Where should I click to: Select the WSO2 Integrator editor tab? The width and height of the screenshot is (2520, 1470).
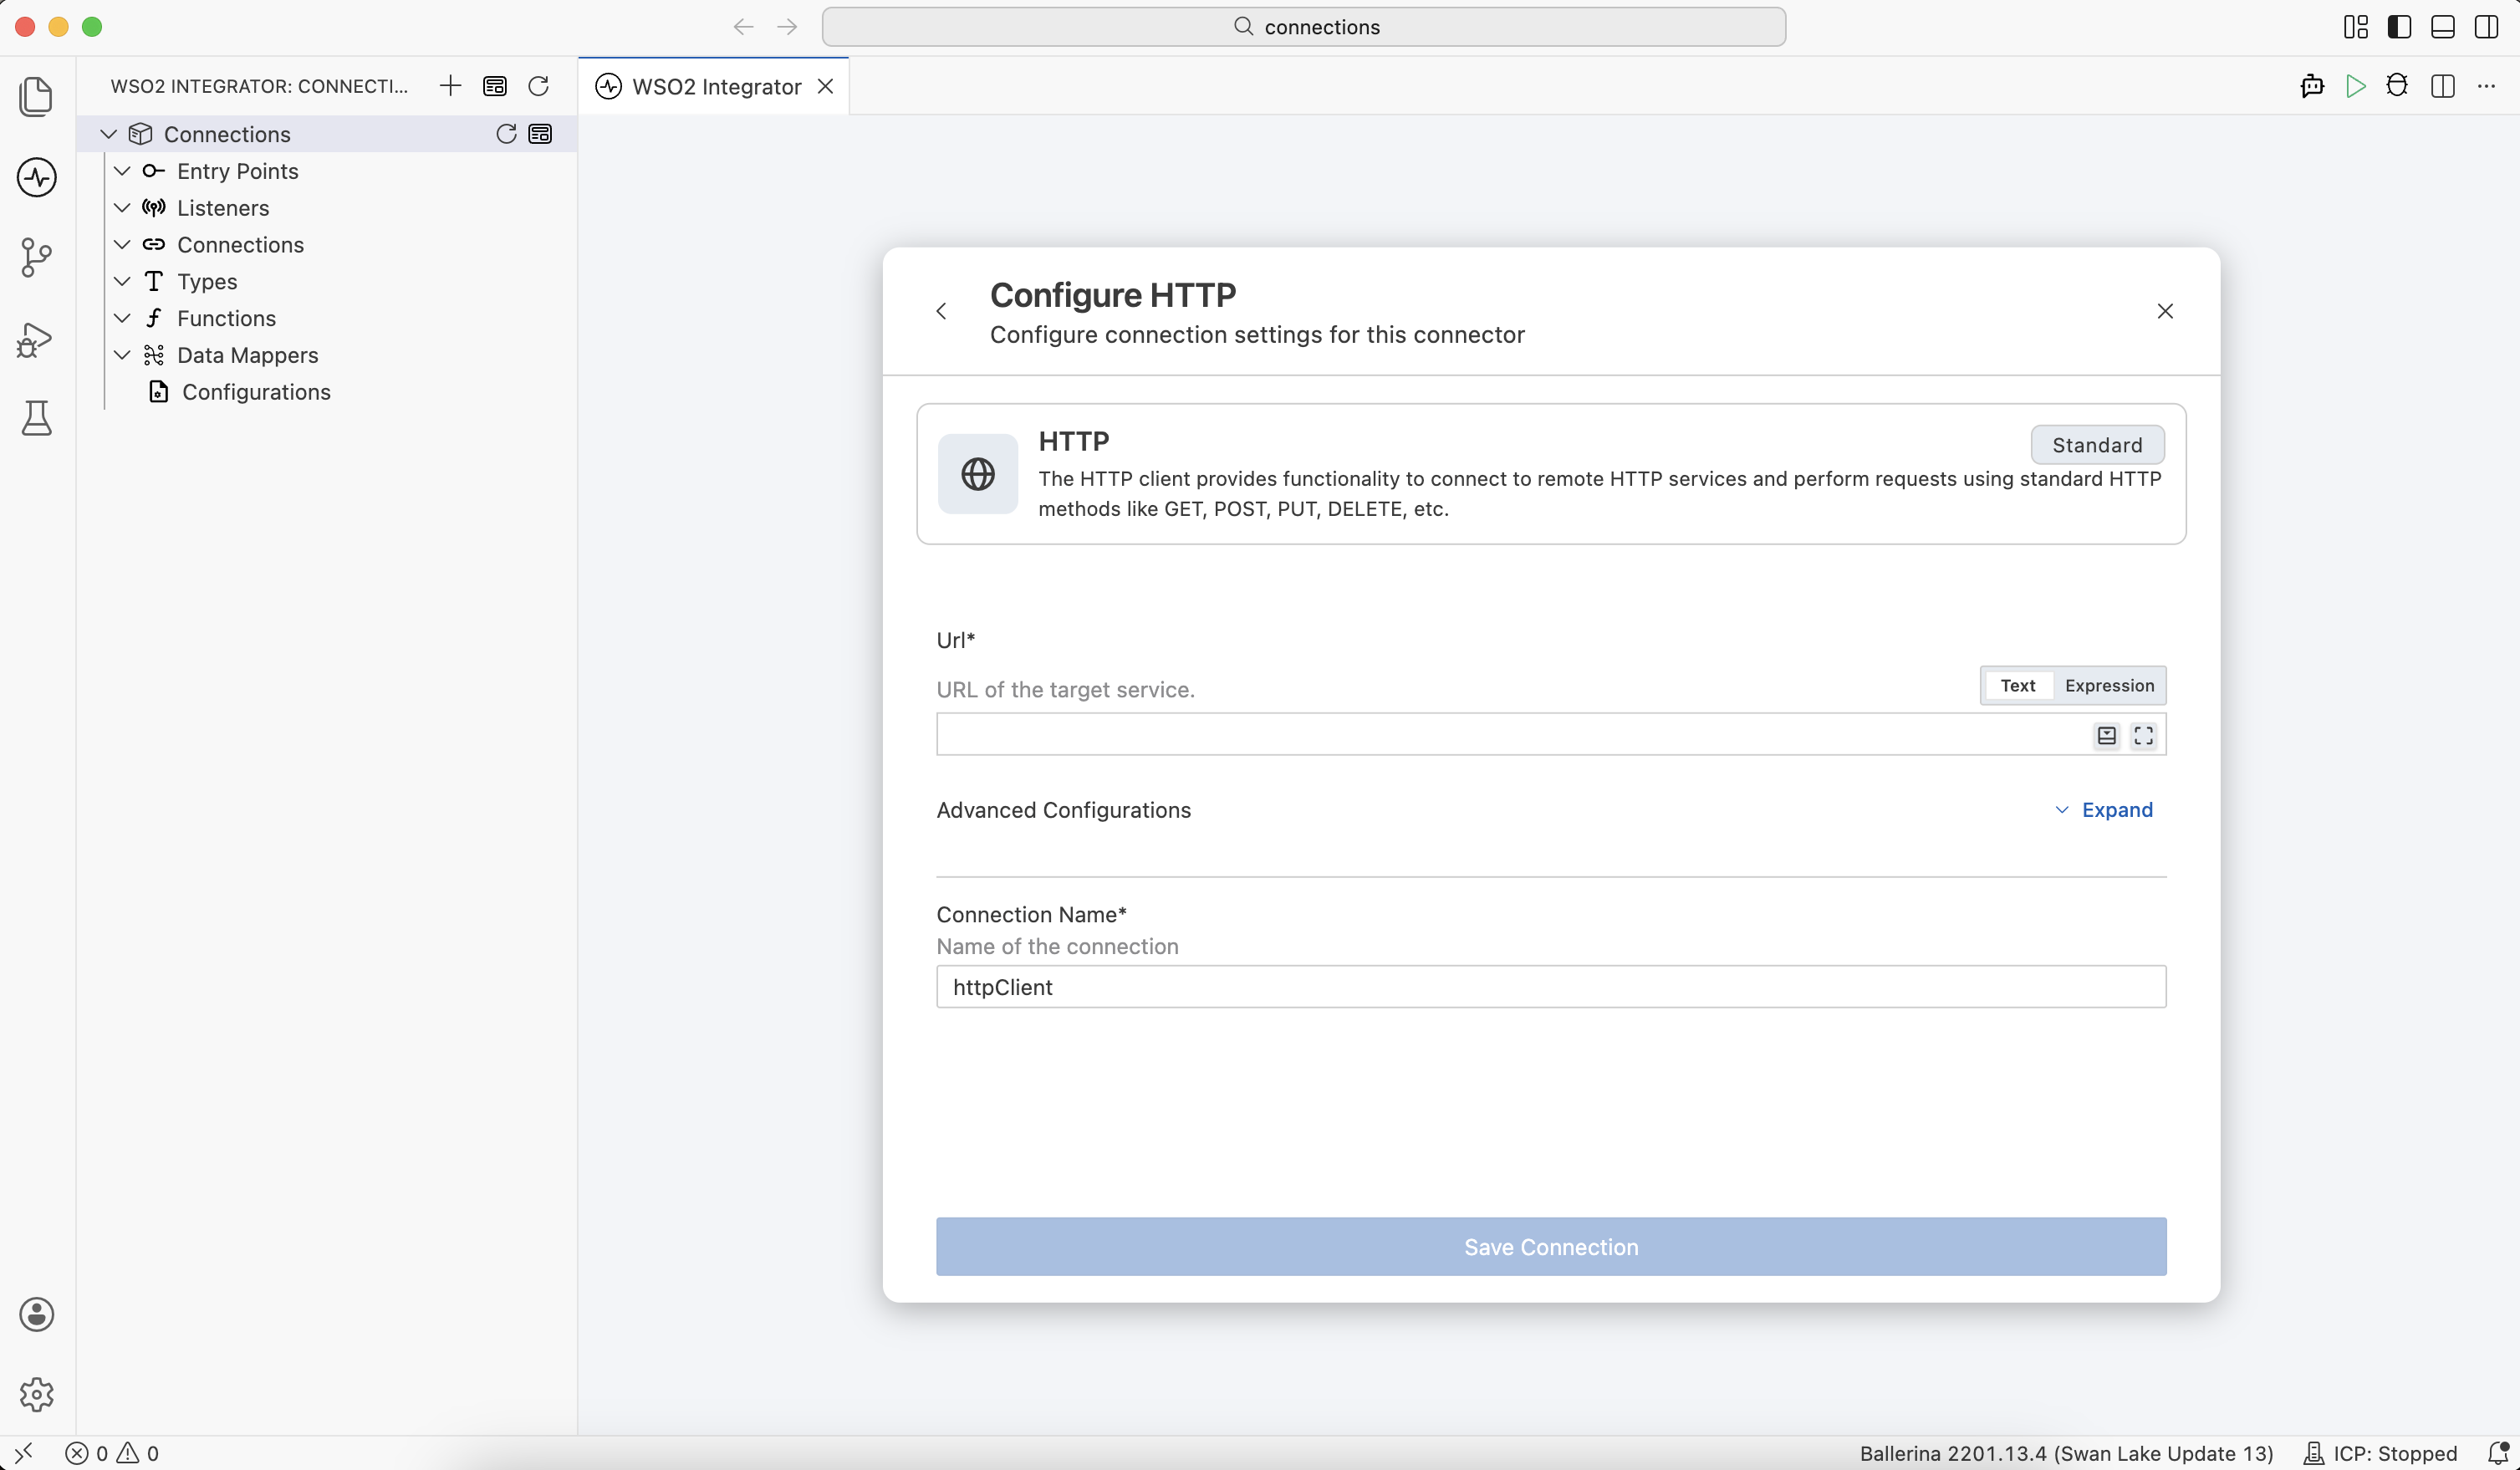[715, 86]
